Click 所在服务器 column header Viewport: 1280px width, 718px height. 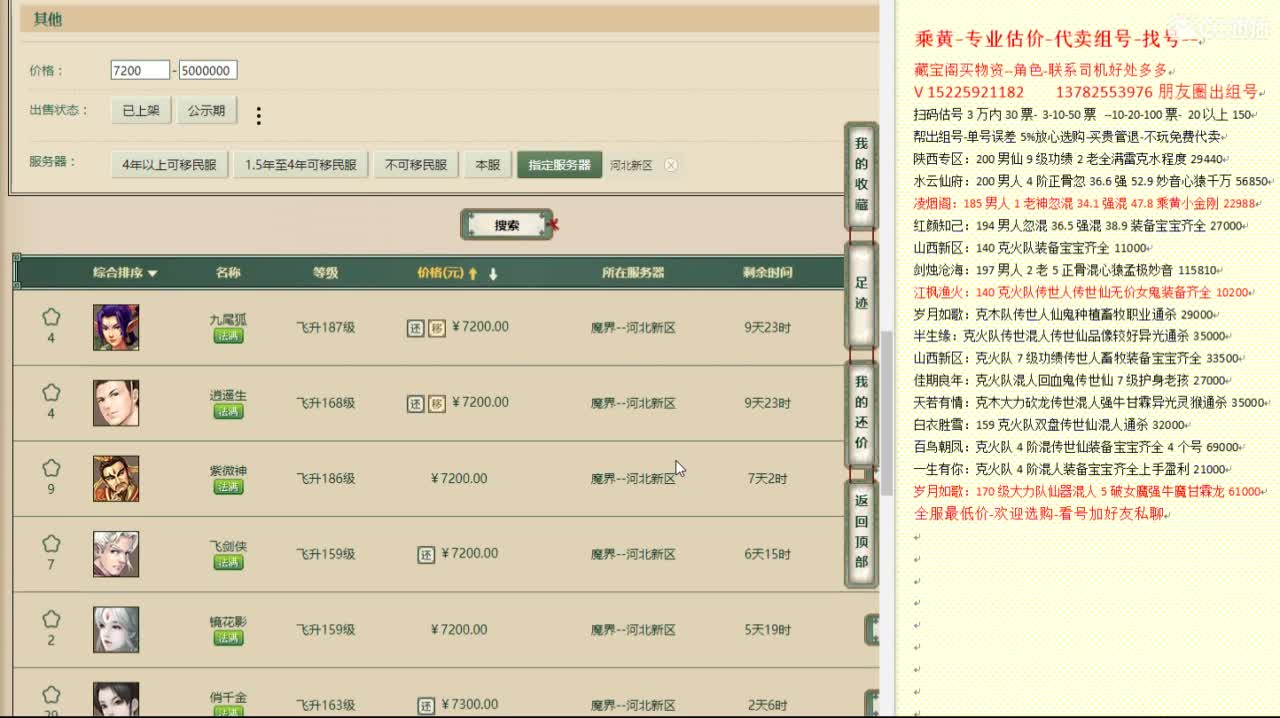coord(633,273)
